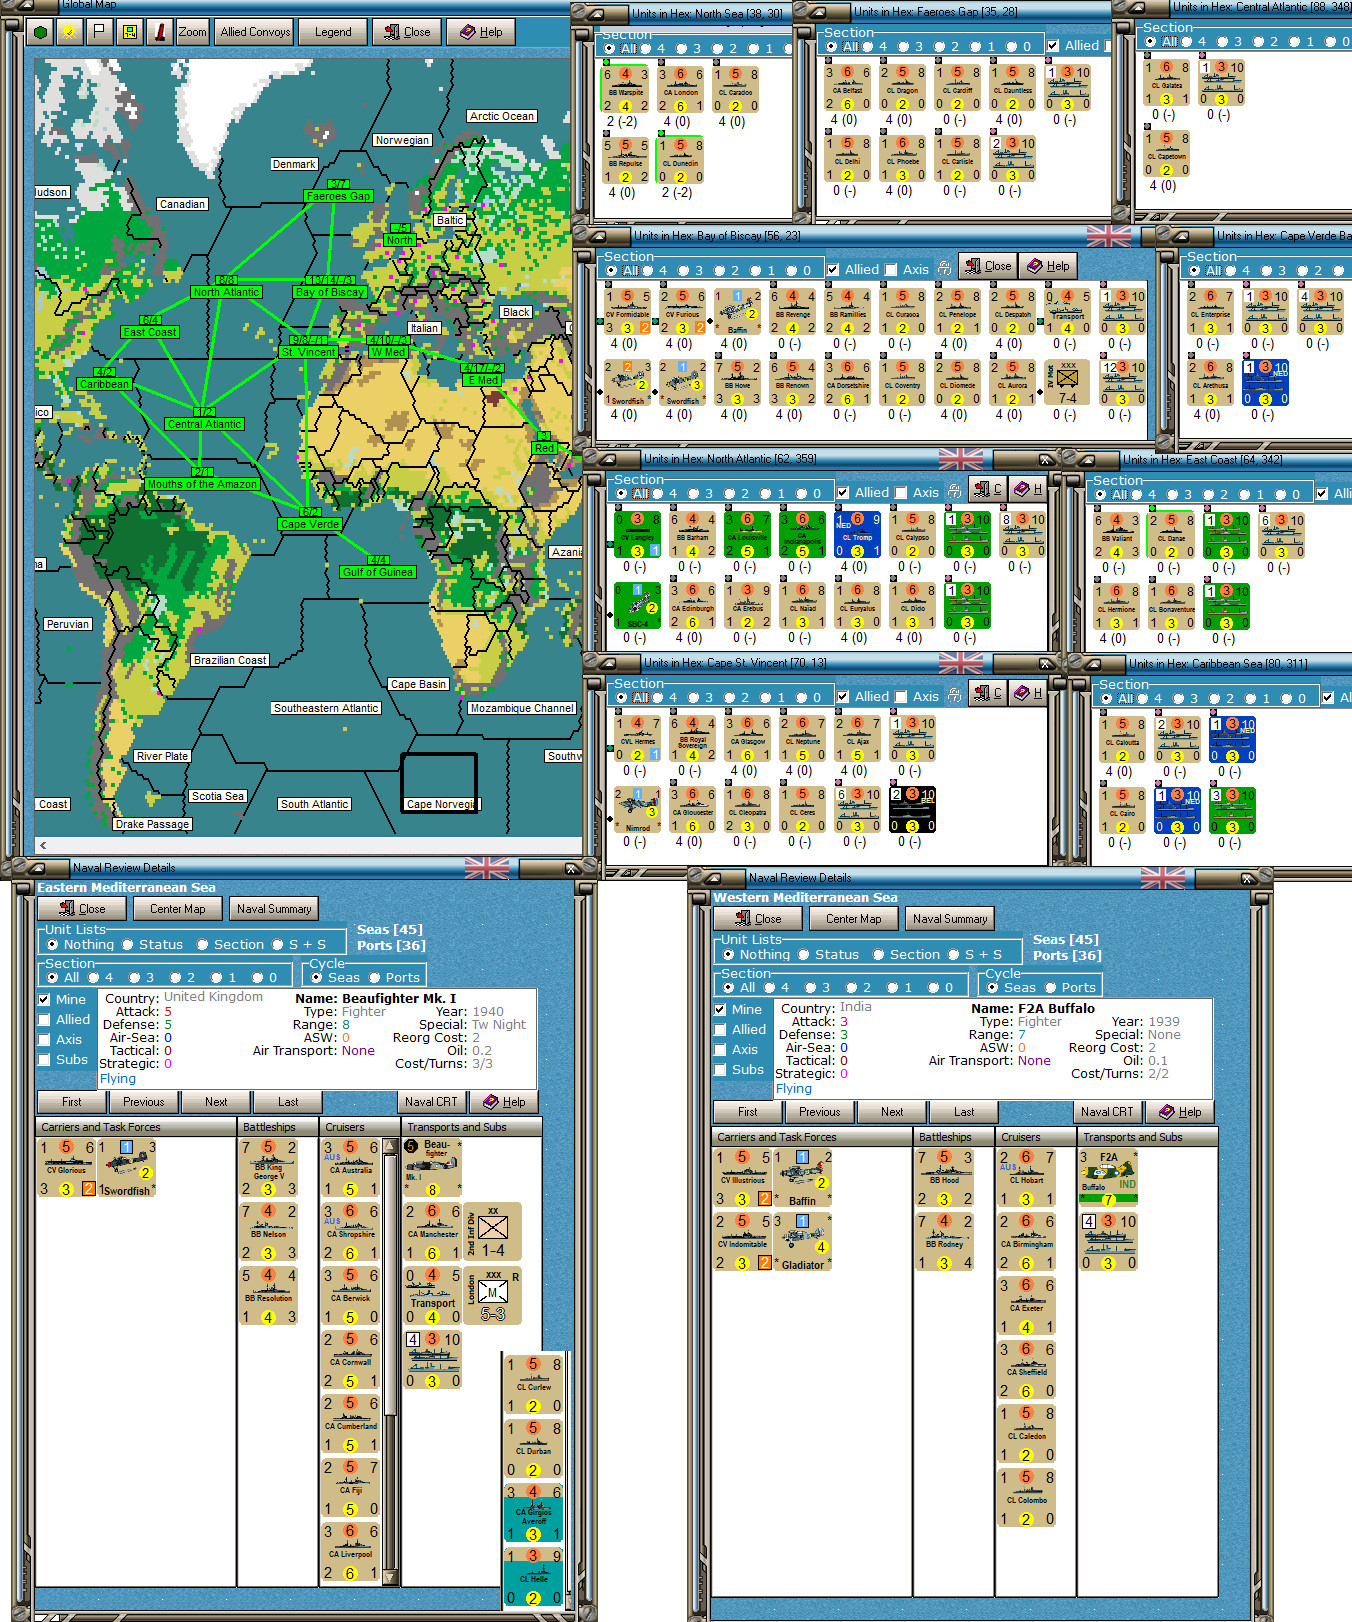Click the Gulf of Guinea label on the map
This screenshot has height=1622, width=1352.
[378, 572]
